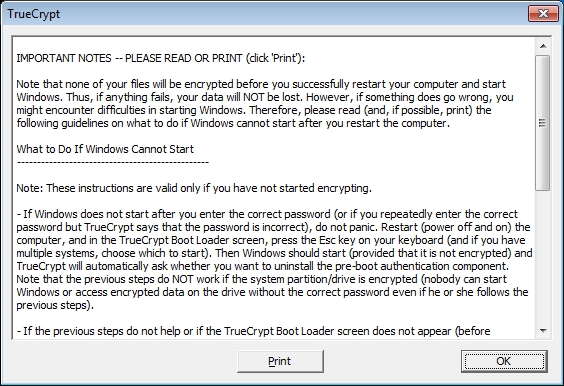Click the TrueCrypt title bar text
This screenshot has height=386, width=564.
tap(33, 14)
